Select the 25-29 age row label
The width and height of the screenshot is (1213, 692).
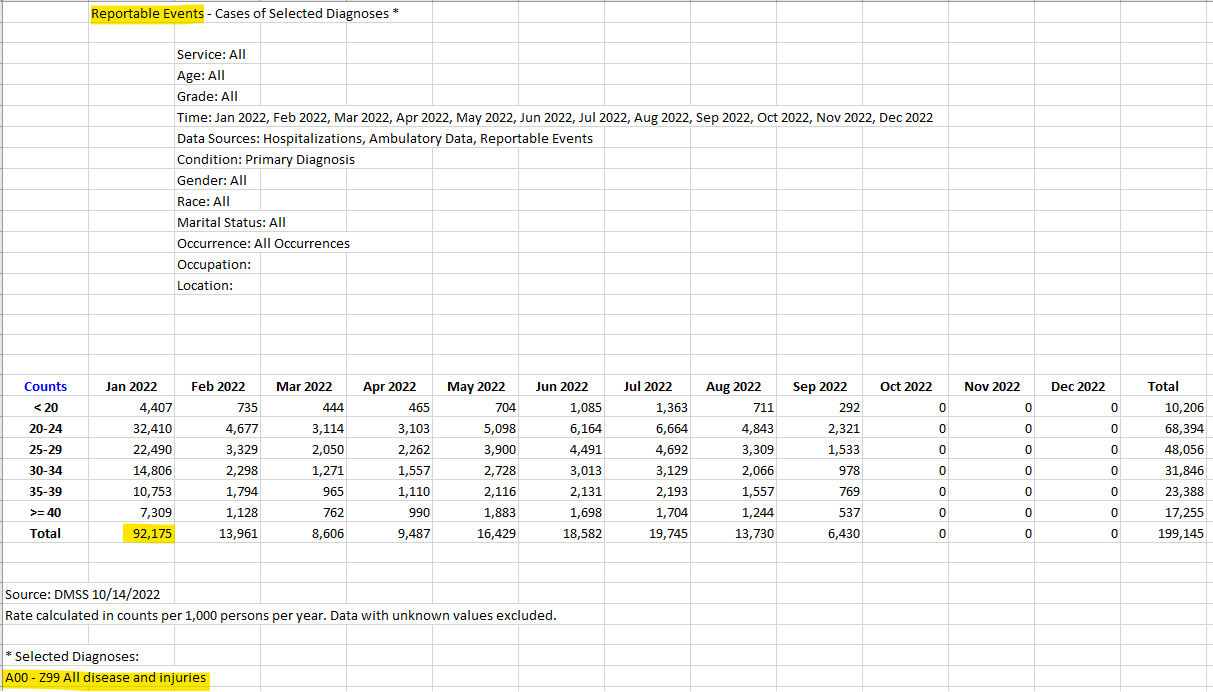pyautogui.click(x=46, y=449)
